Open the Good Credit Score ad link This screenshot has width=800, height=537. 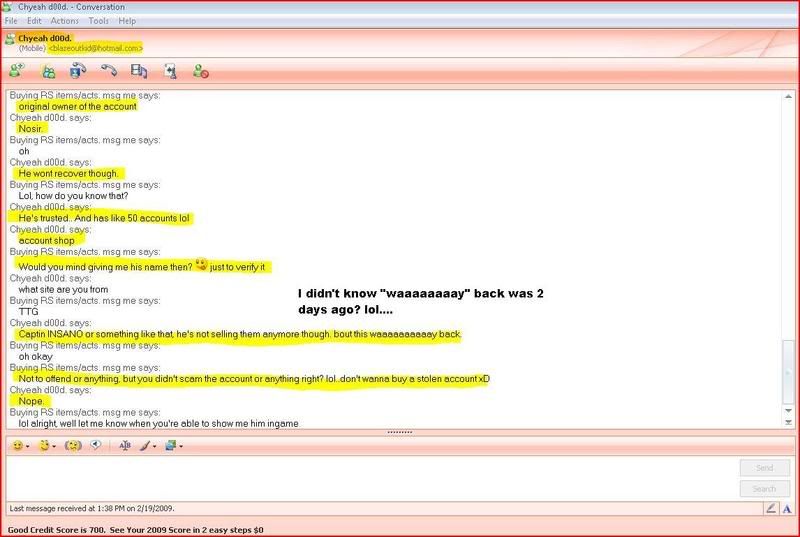coord(136,530)
